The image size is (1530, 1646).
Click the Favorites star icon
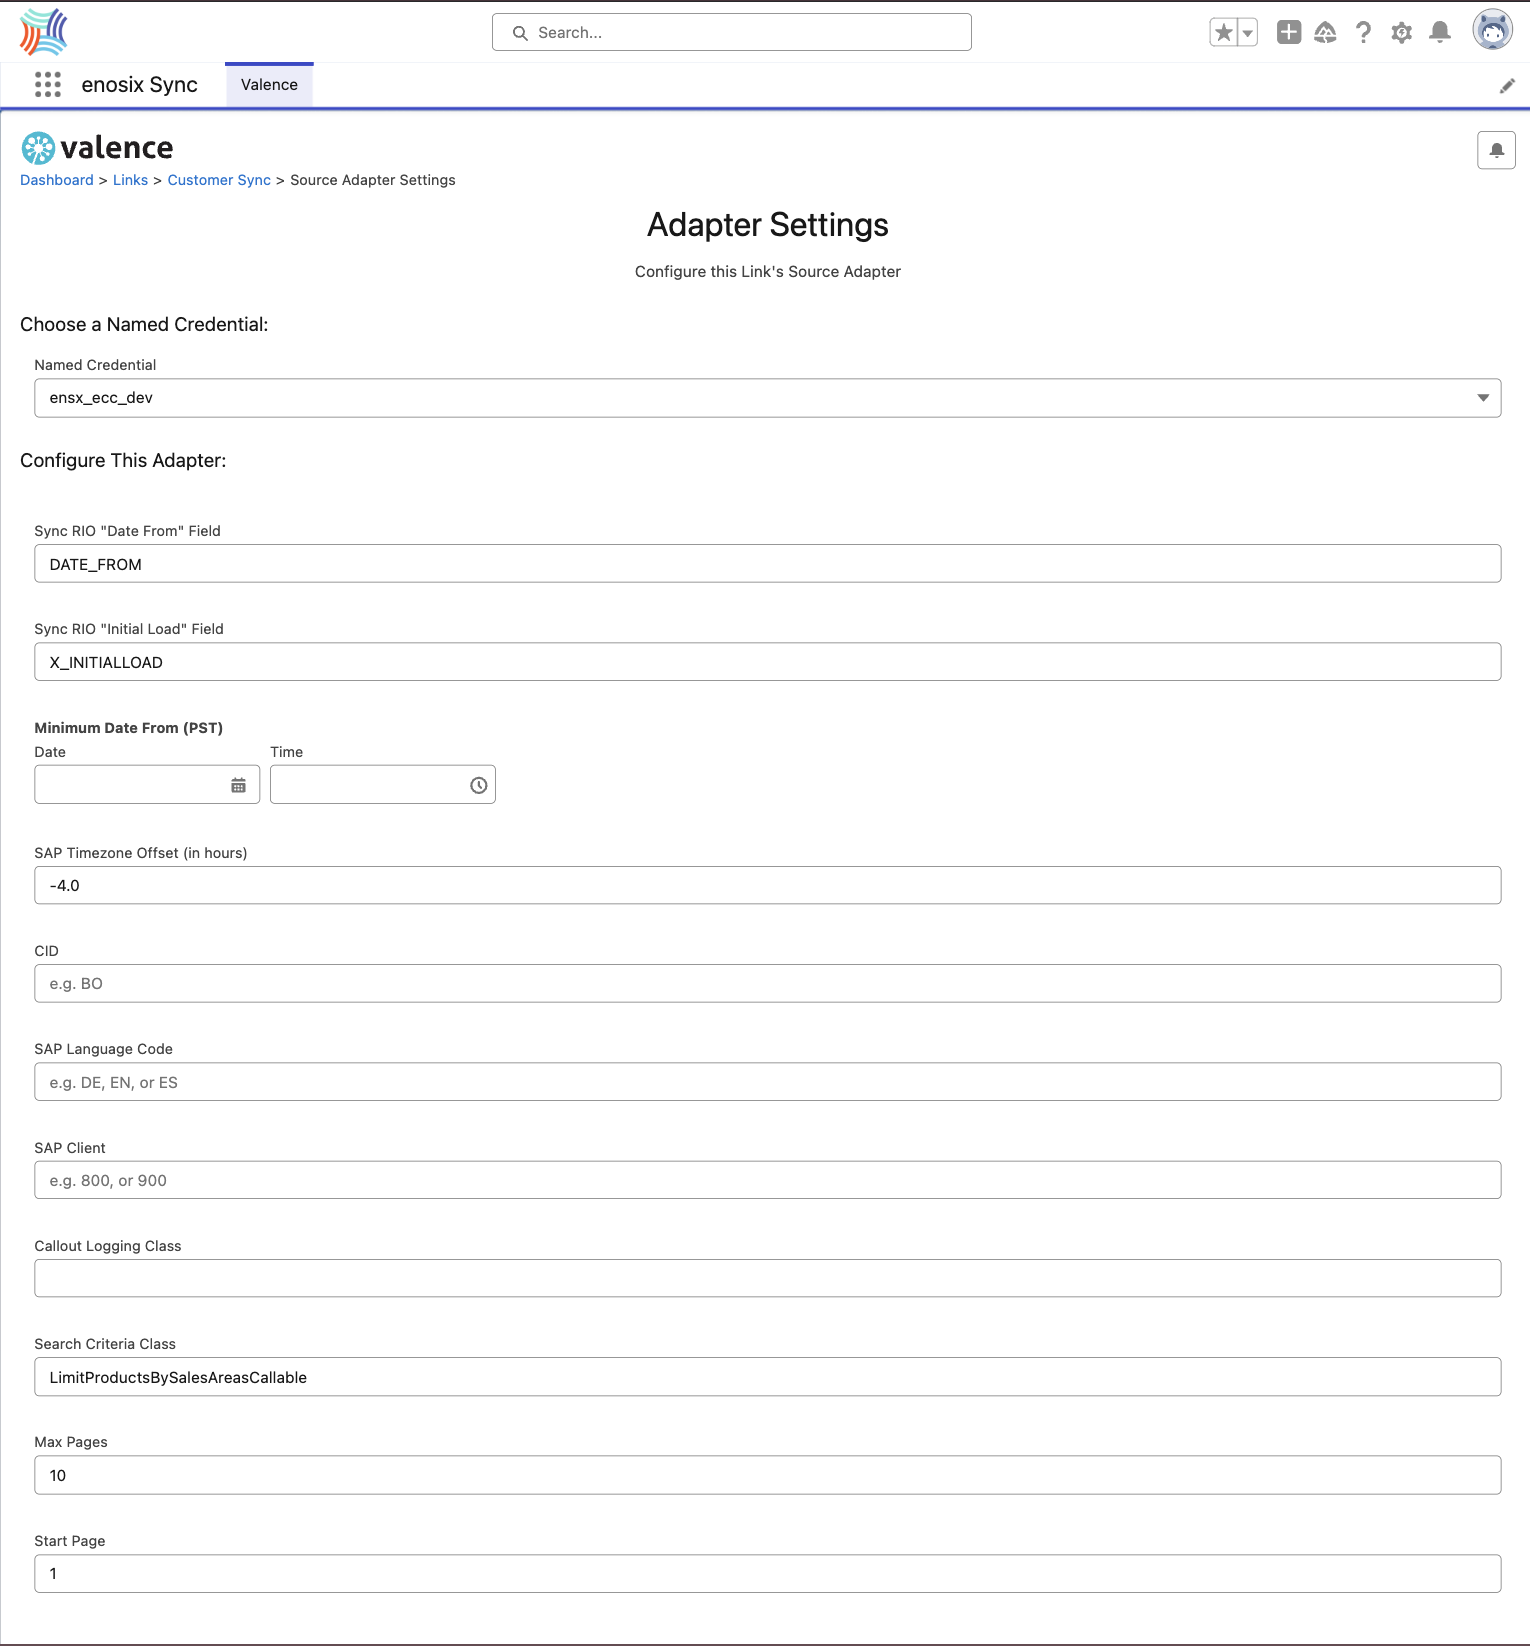point(1224,32)
